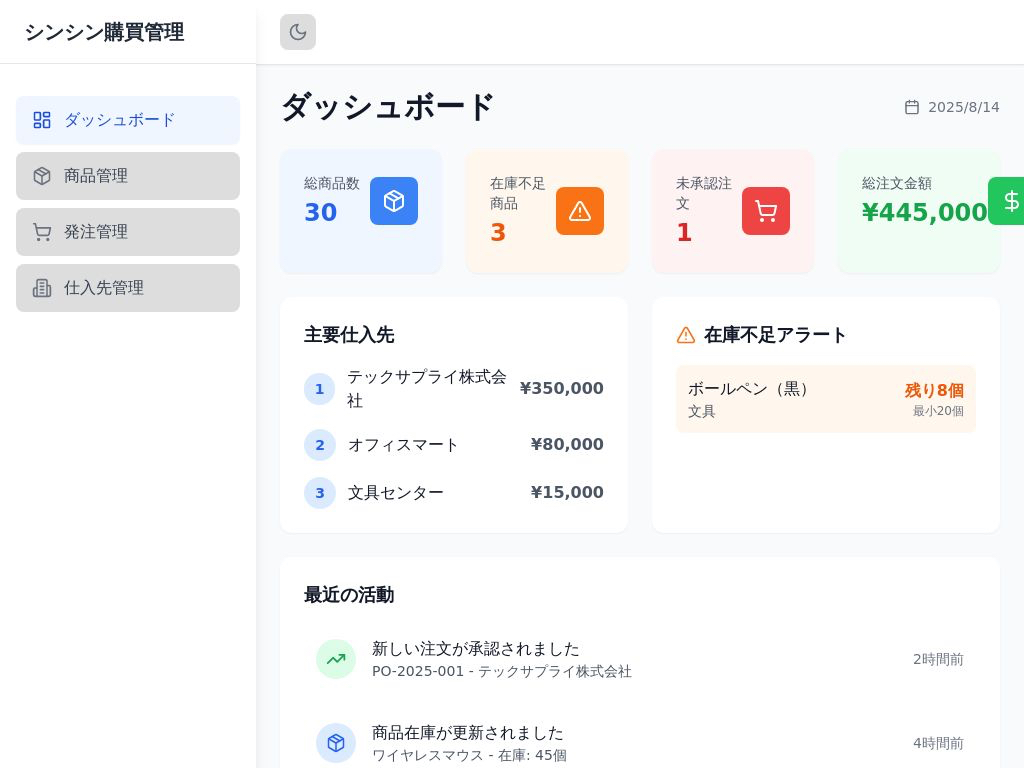The width and height of the screenshot is (1024, 768).
Task: Click 文具センター in the supplier list
Action: pos(396,493)
